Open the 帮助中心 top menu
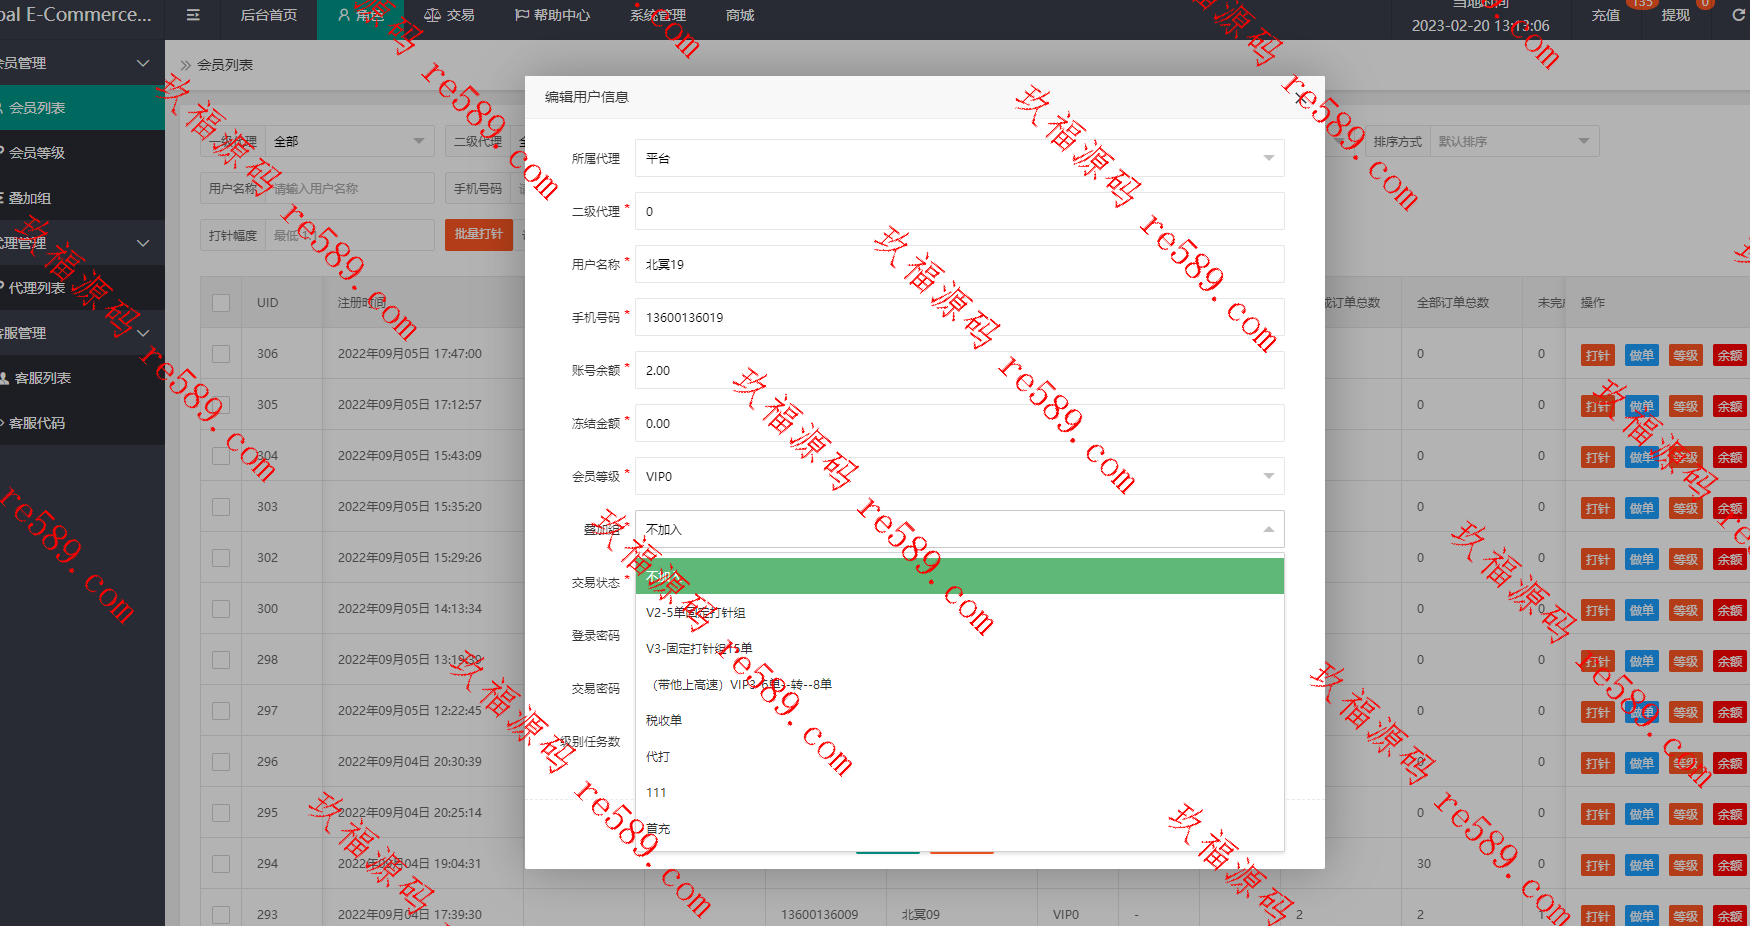Viewport: 1750px width, 926px height. [552, 15]
